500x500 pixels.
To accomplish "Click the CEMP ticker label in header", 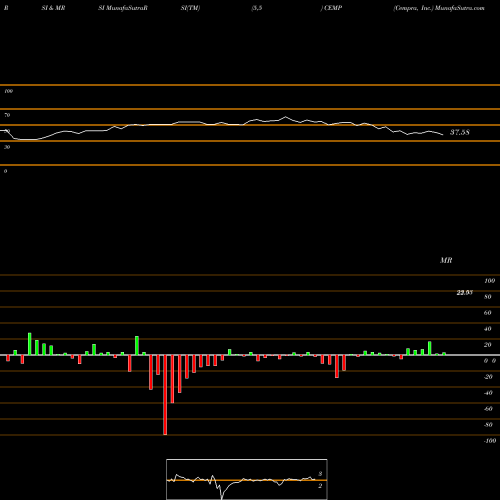I will click(x=333, y=8).
